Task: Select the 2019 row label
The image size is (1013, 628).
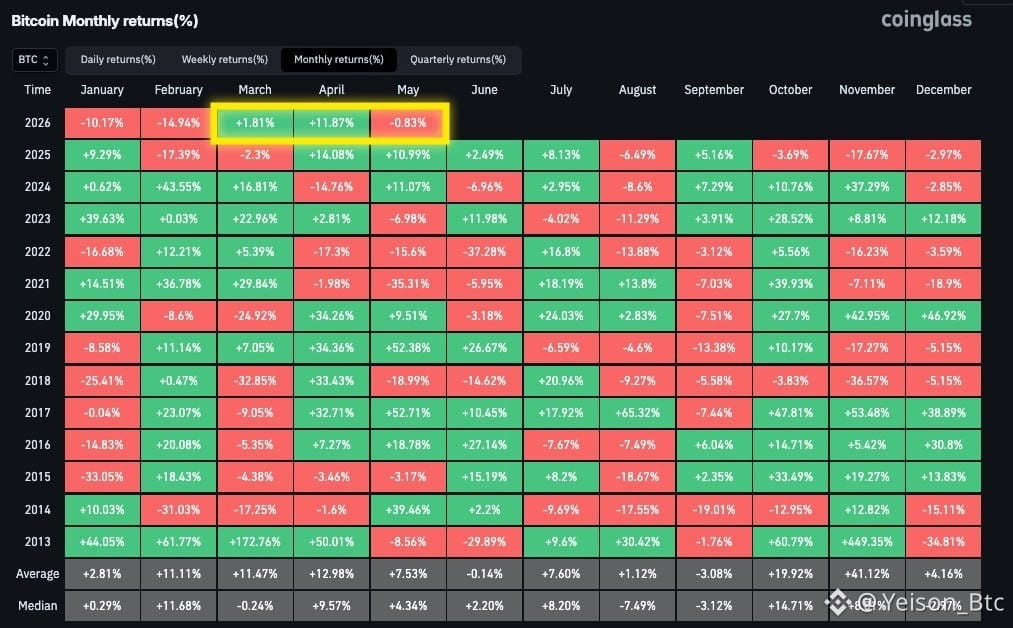Action: pyautogui.click(x=37, y=348)
